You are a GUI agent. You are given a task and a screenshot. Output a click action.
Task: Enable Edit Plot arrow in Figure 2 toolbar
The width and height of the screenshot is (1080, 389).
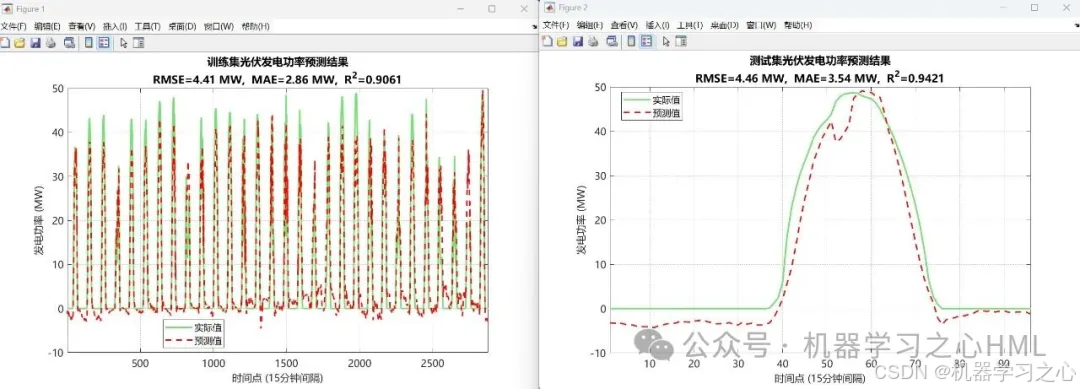click(x=666, y=41)
